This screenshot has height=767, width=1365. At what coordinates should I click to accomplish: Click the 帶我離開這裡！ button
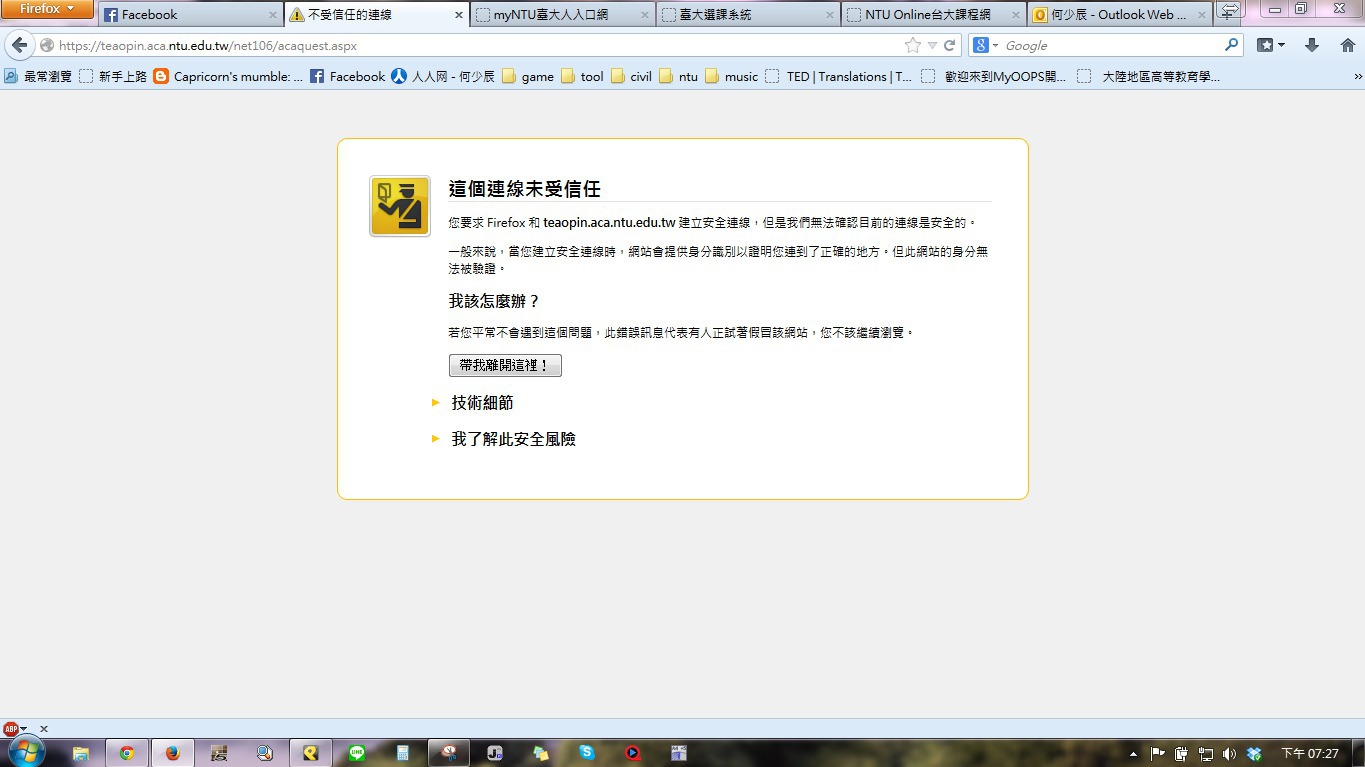505,366
